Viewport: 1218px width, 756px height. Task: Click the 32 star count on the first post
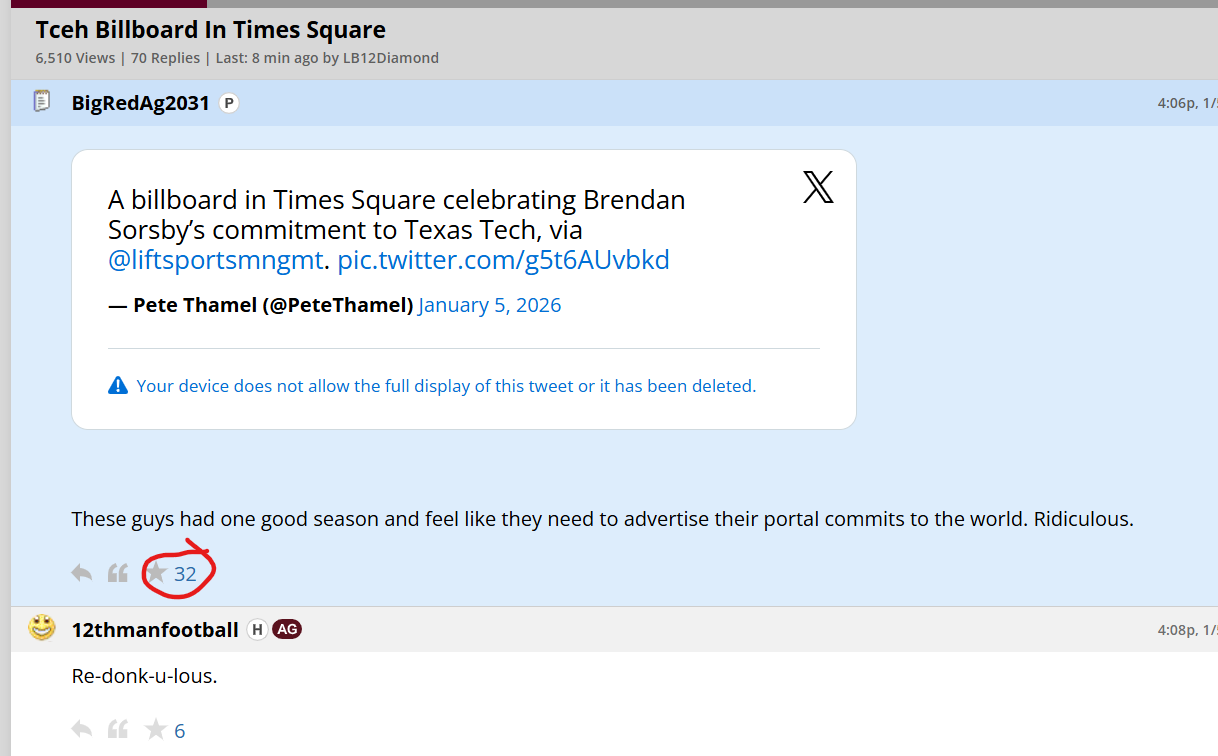185,574
